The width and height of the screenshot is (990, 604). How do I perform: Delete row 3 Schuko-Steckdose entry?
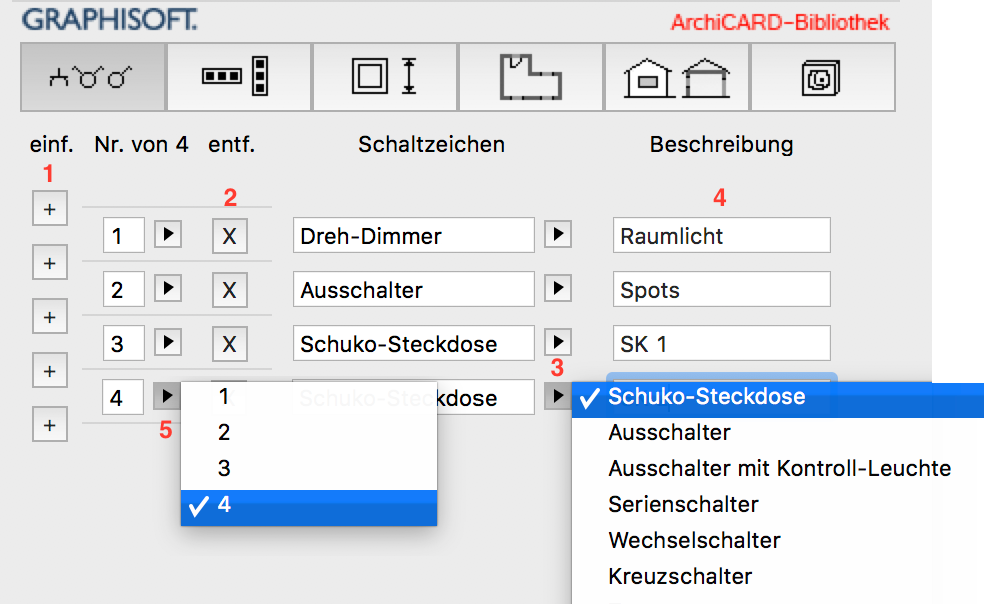229,344
